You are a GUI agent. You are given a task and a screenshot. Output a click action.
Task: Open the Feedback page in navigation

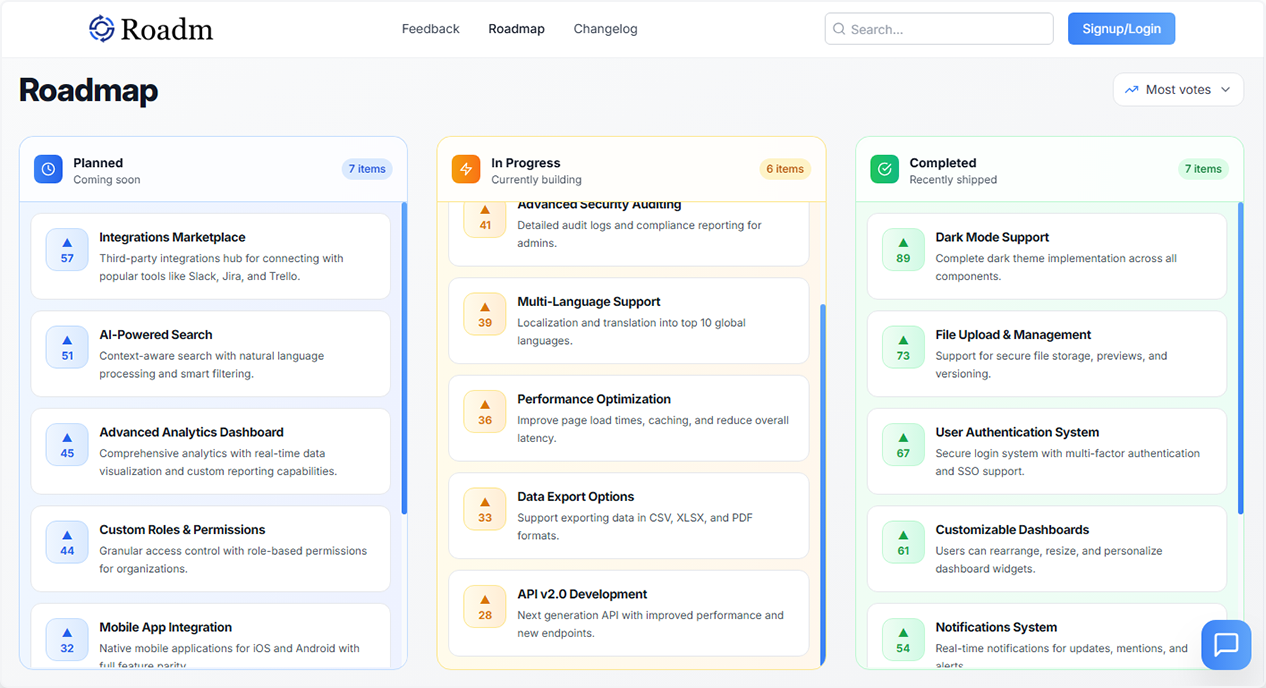(430, 29)
